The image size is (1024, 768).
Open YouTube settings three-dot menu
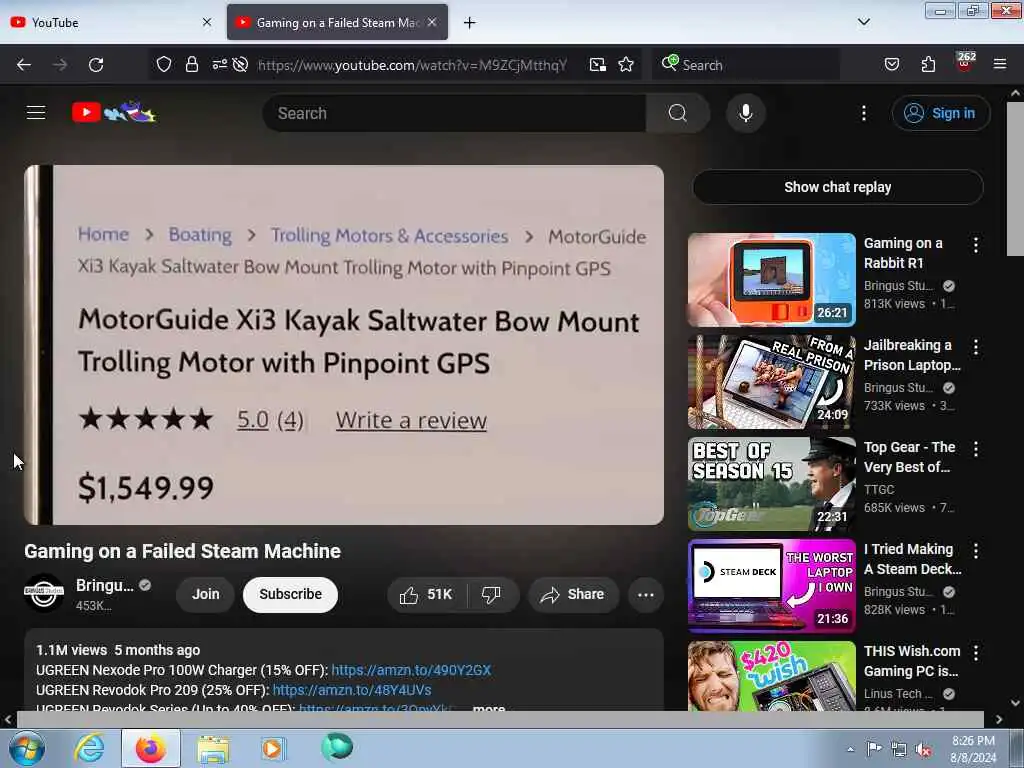point(863,113)
